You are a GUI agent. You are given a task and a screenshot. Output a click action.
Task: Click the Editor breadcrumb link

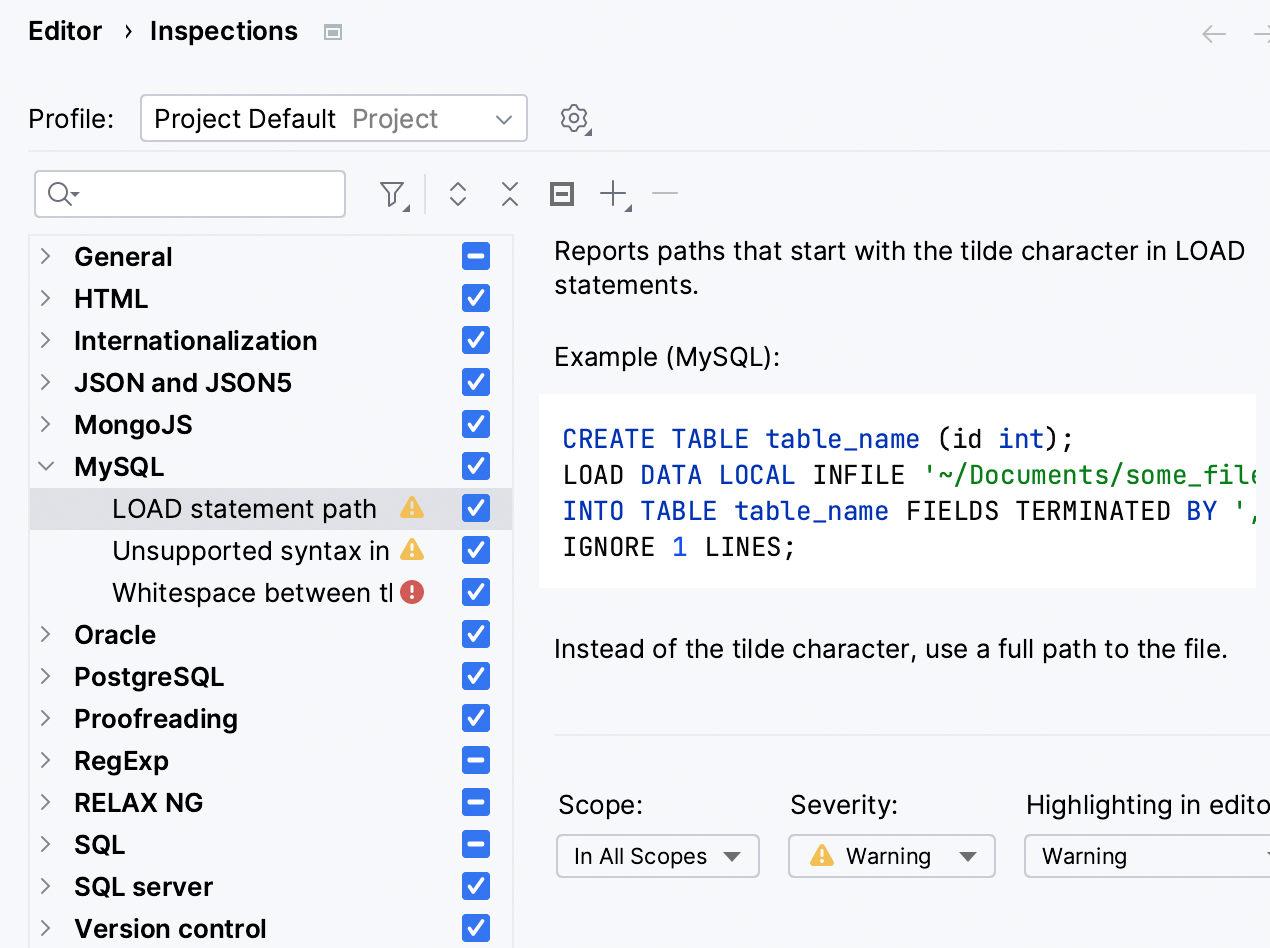click(65, 32)
